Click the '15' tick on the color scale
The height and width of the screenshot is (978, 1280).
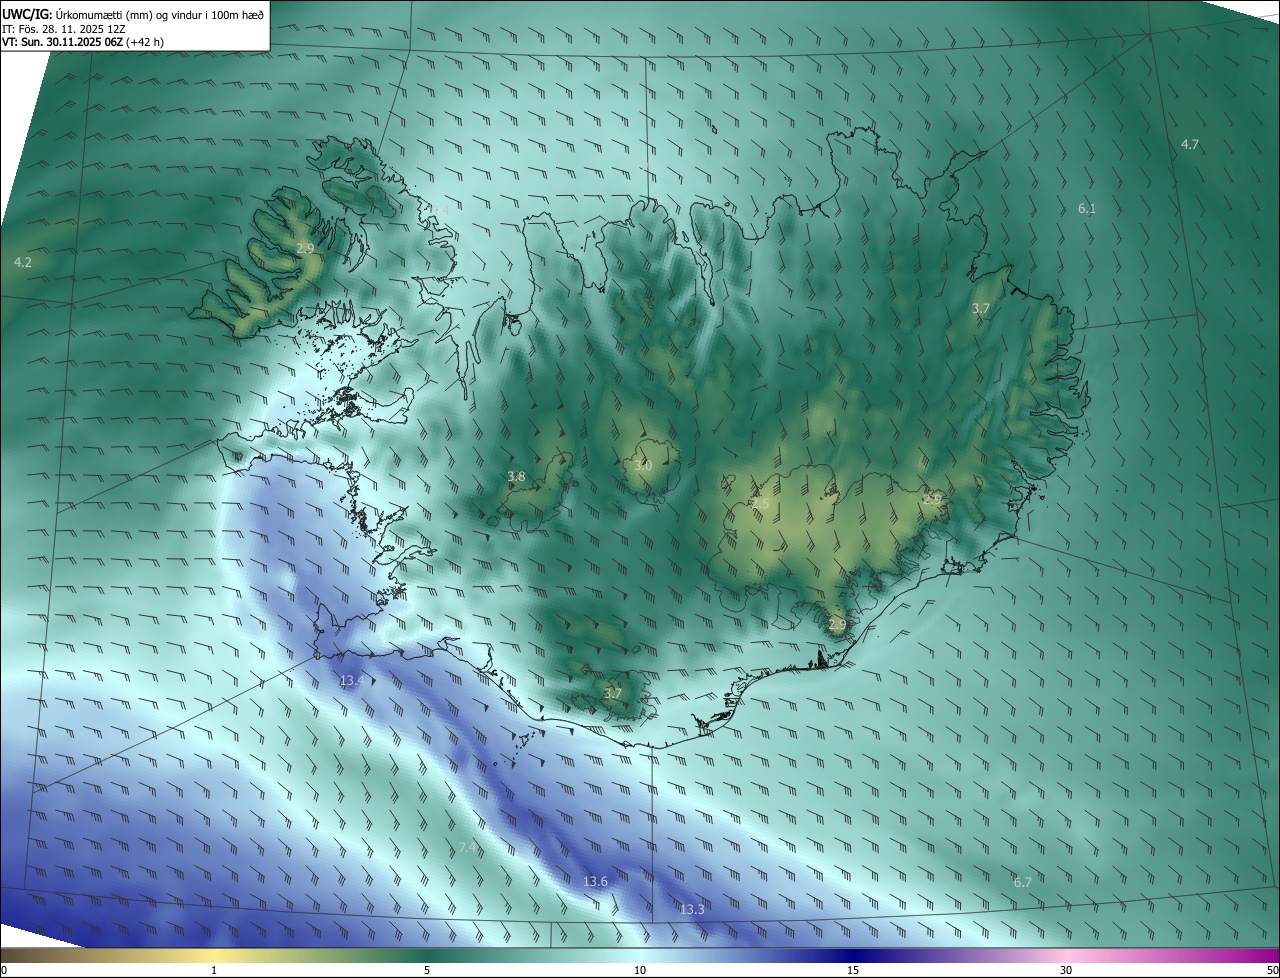(853, 970)
